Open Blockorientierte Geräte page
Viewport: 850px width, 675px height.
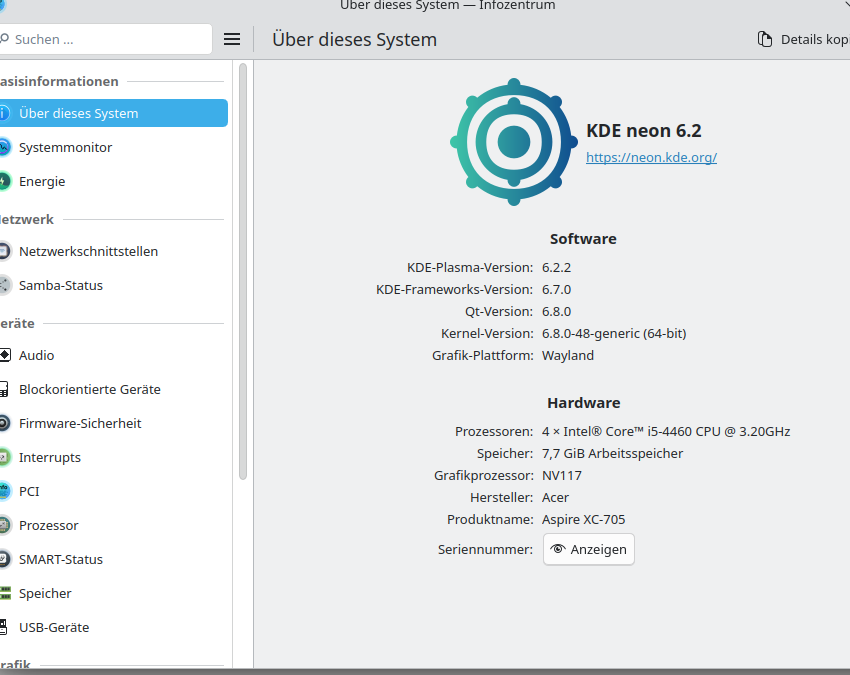tap(112, 389)
